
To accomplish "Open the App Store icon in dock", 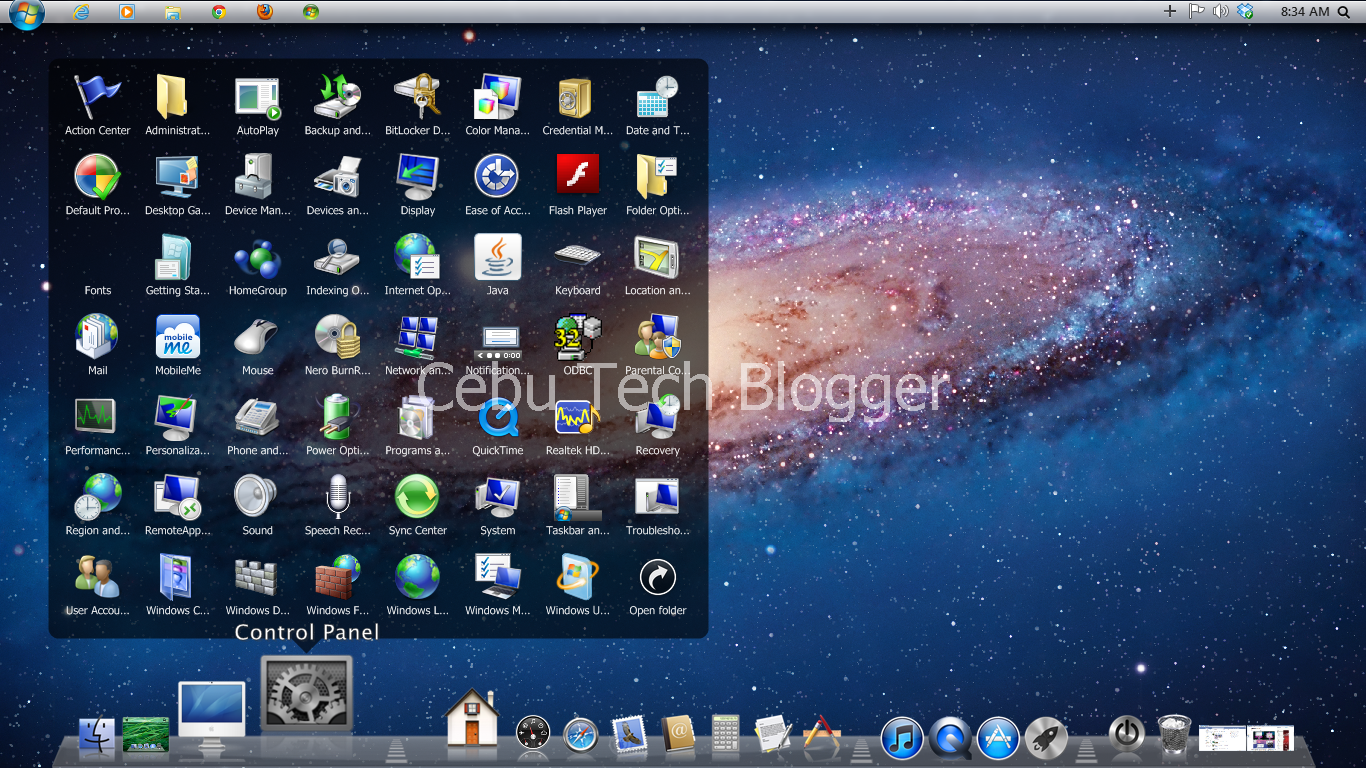I will tap(998, 738).
